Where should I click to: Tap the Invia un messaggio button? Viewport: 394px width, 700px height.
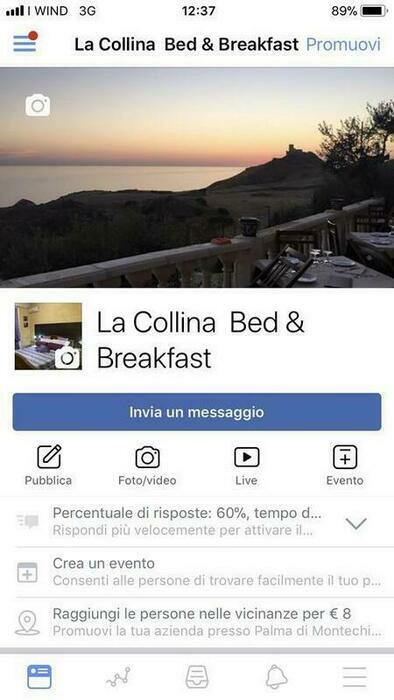click(197, 412)
